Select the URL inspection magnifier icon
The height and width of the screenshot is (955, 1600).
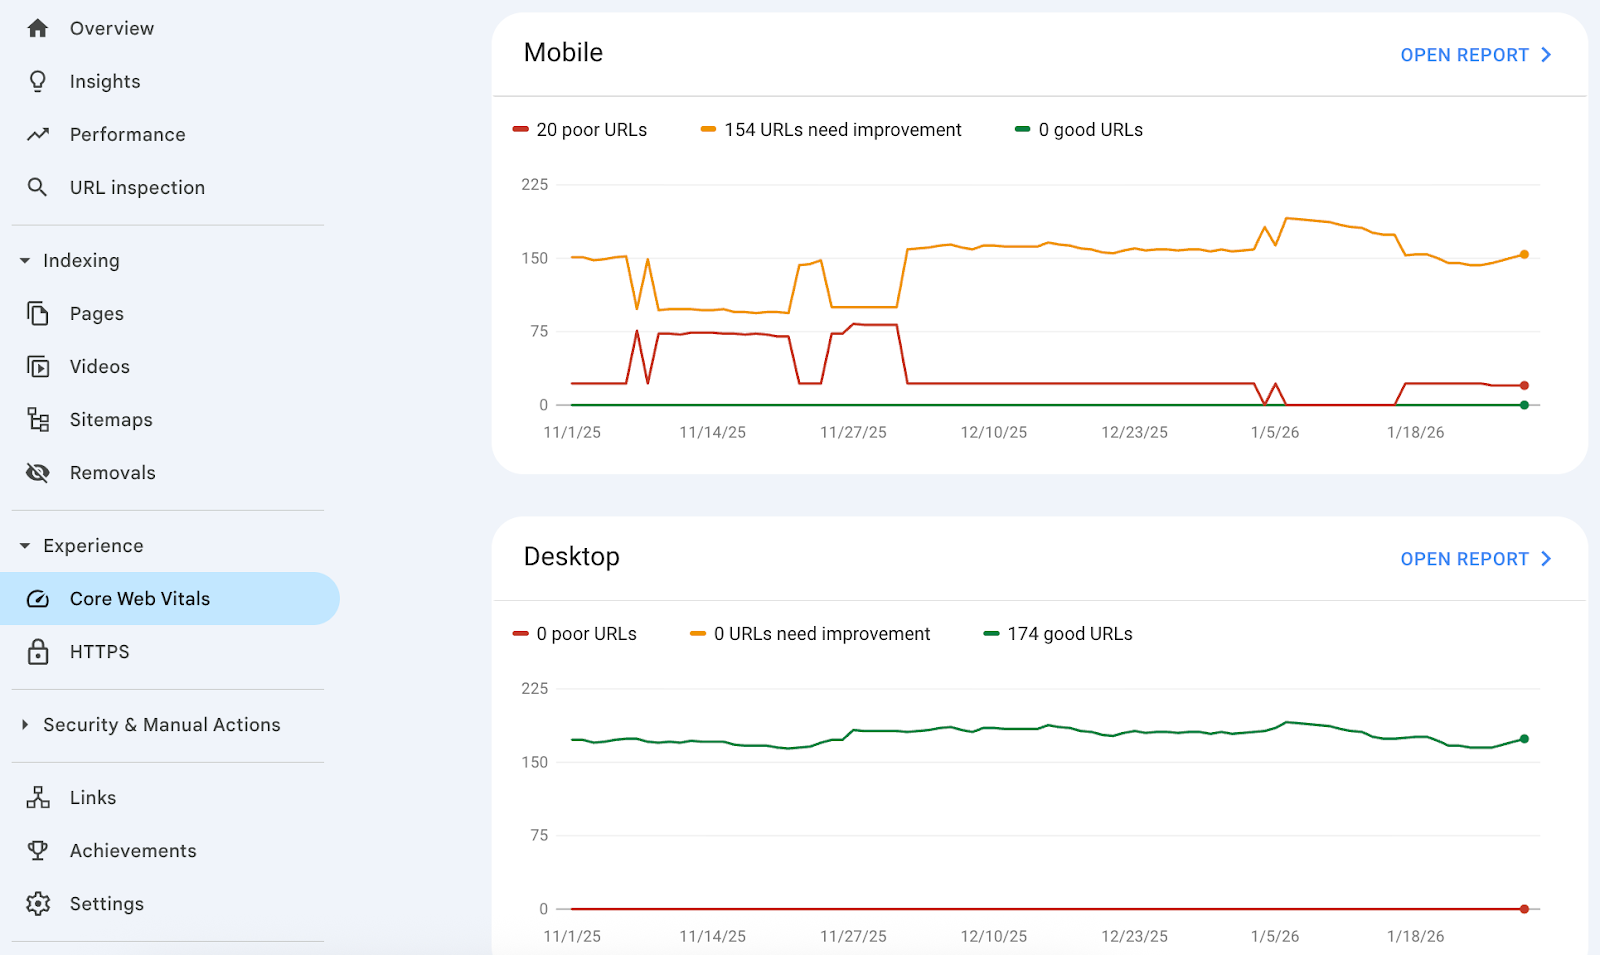(37, 187)
